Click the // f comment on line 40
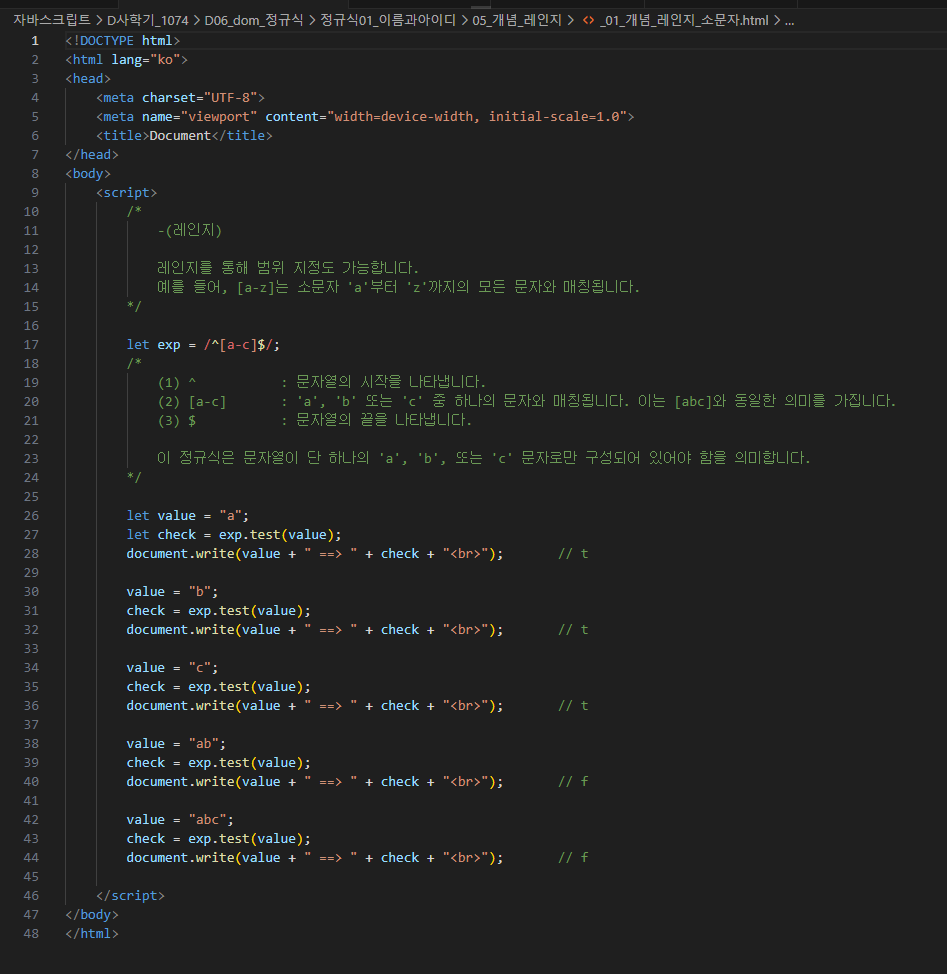This screenshot has height=974, width=947. tap(573, 781)
